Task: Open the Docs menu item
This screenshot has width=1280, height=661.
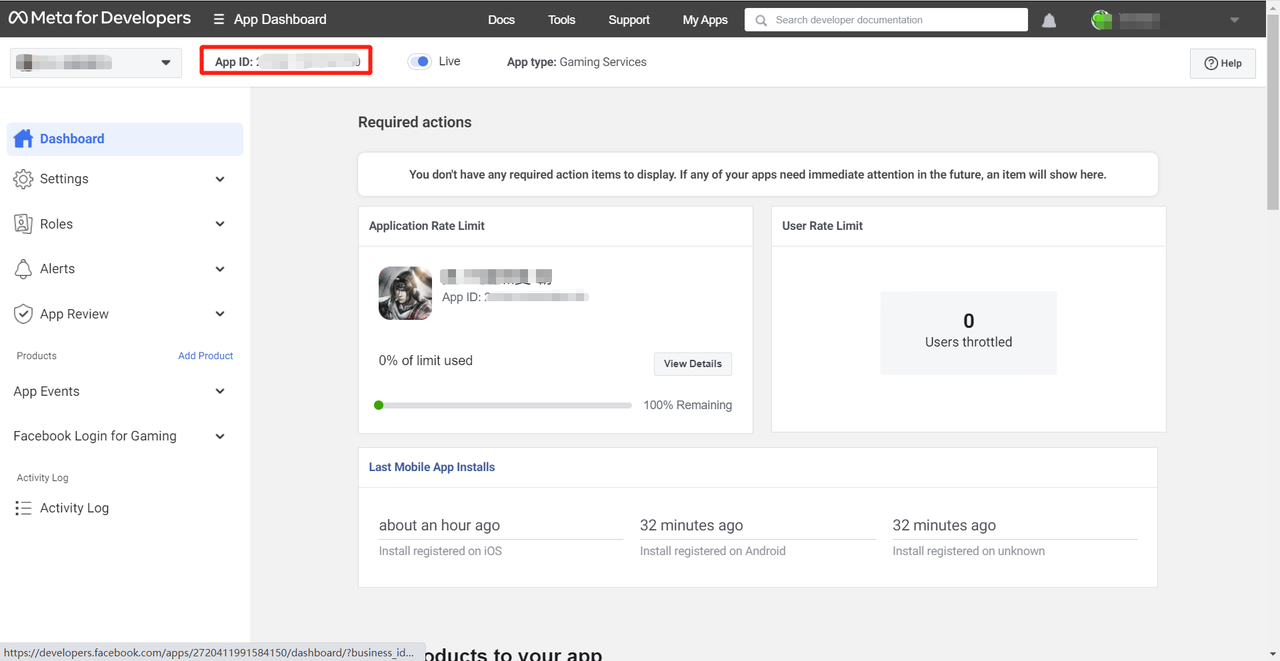Action: [x=501, y=20]
